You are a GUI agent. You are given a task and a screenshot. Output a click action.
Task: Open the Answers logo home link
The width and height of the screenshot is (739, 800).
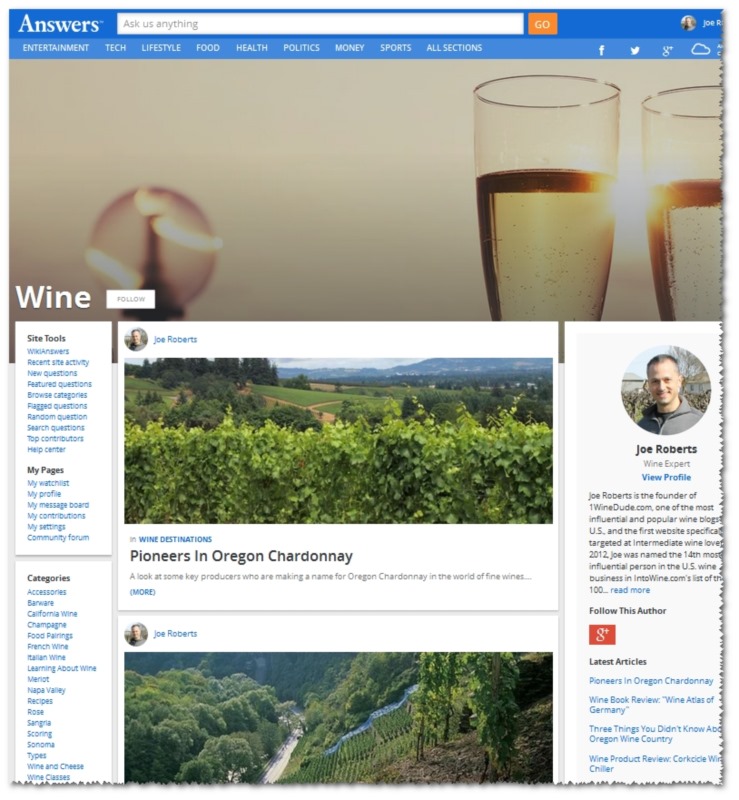(x=60, y=23)
